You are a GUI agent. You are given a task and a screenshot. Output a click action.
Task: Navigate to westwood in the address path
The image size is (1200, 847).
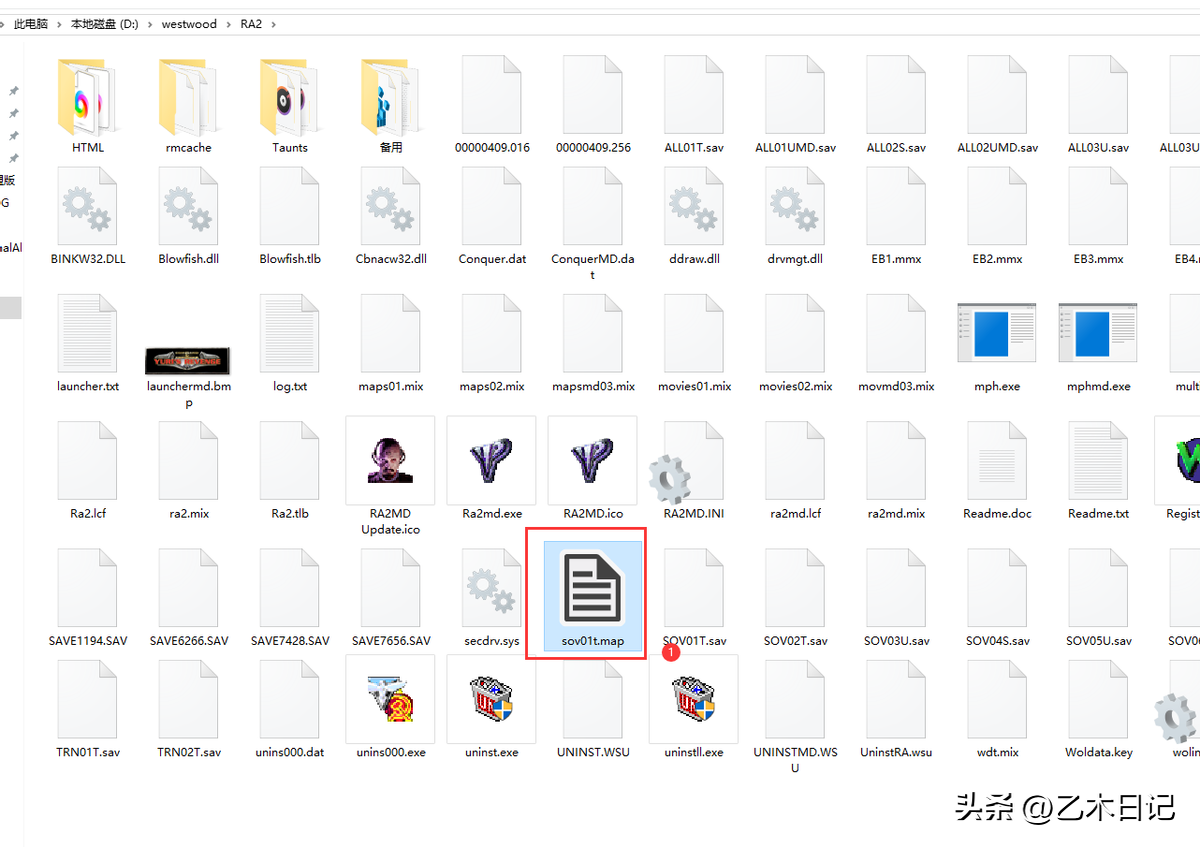189,24
